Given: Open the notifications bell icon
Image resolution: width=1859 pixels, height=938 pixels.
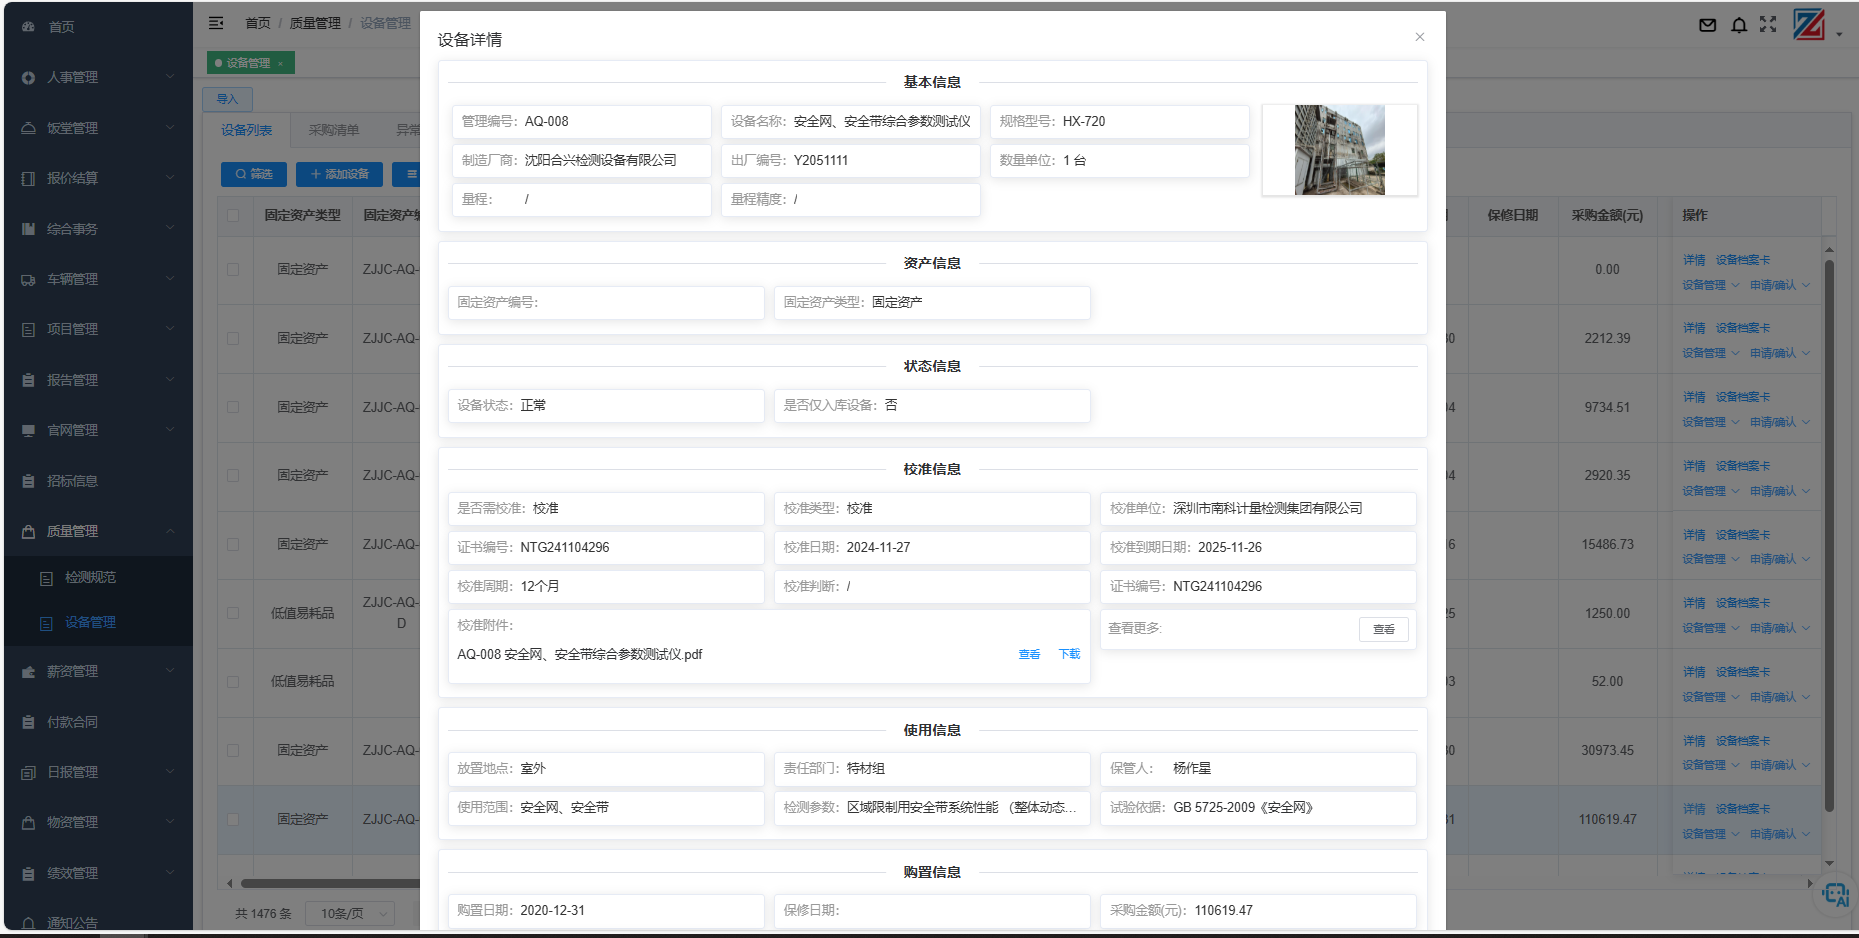Looking at the screenshot, I should pyautogui.click(x=1739, y=25).
